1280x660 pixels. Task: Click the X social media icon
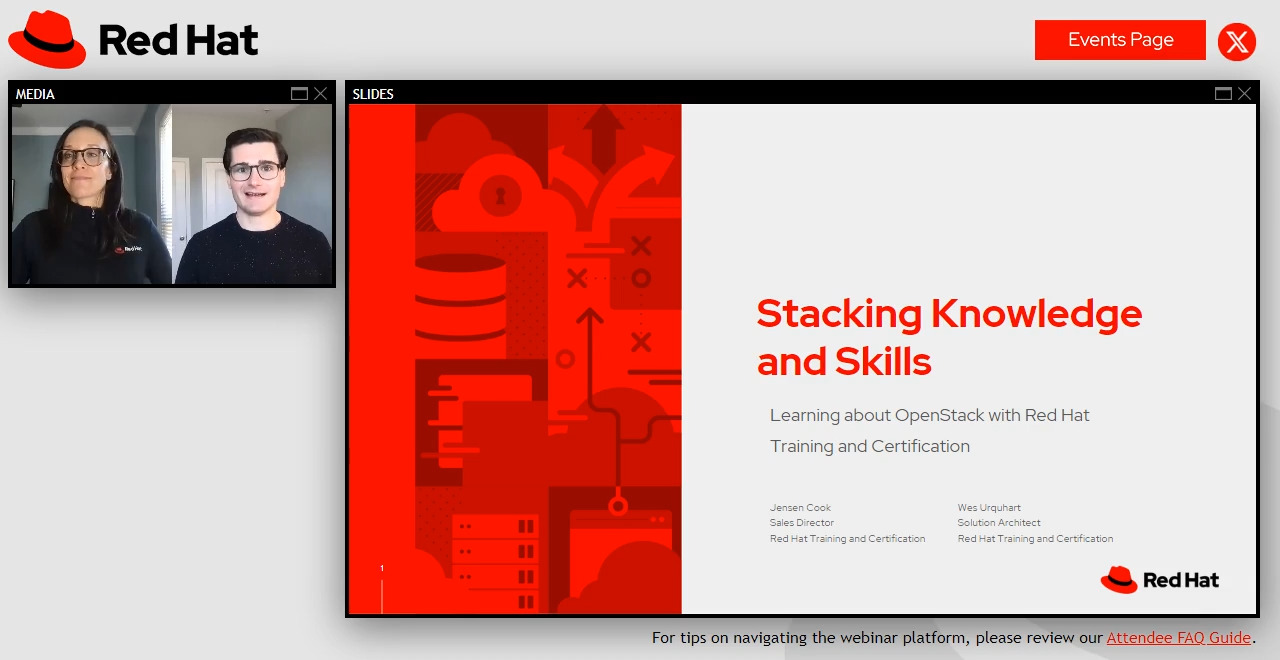(1237, 42)
